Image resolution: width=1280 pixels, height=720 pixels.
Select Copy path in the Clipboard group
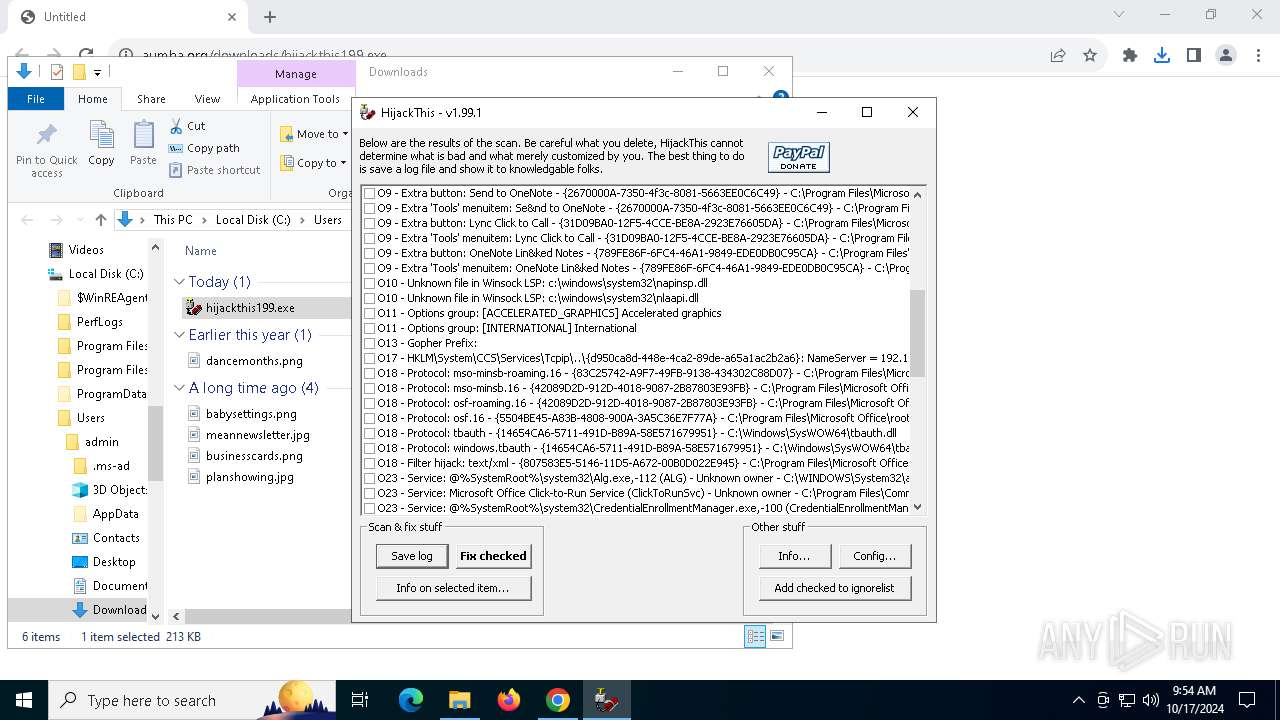(x=205, y=148)
